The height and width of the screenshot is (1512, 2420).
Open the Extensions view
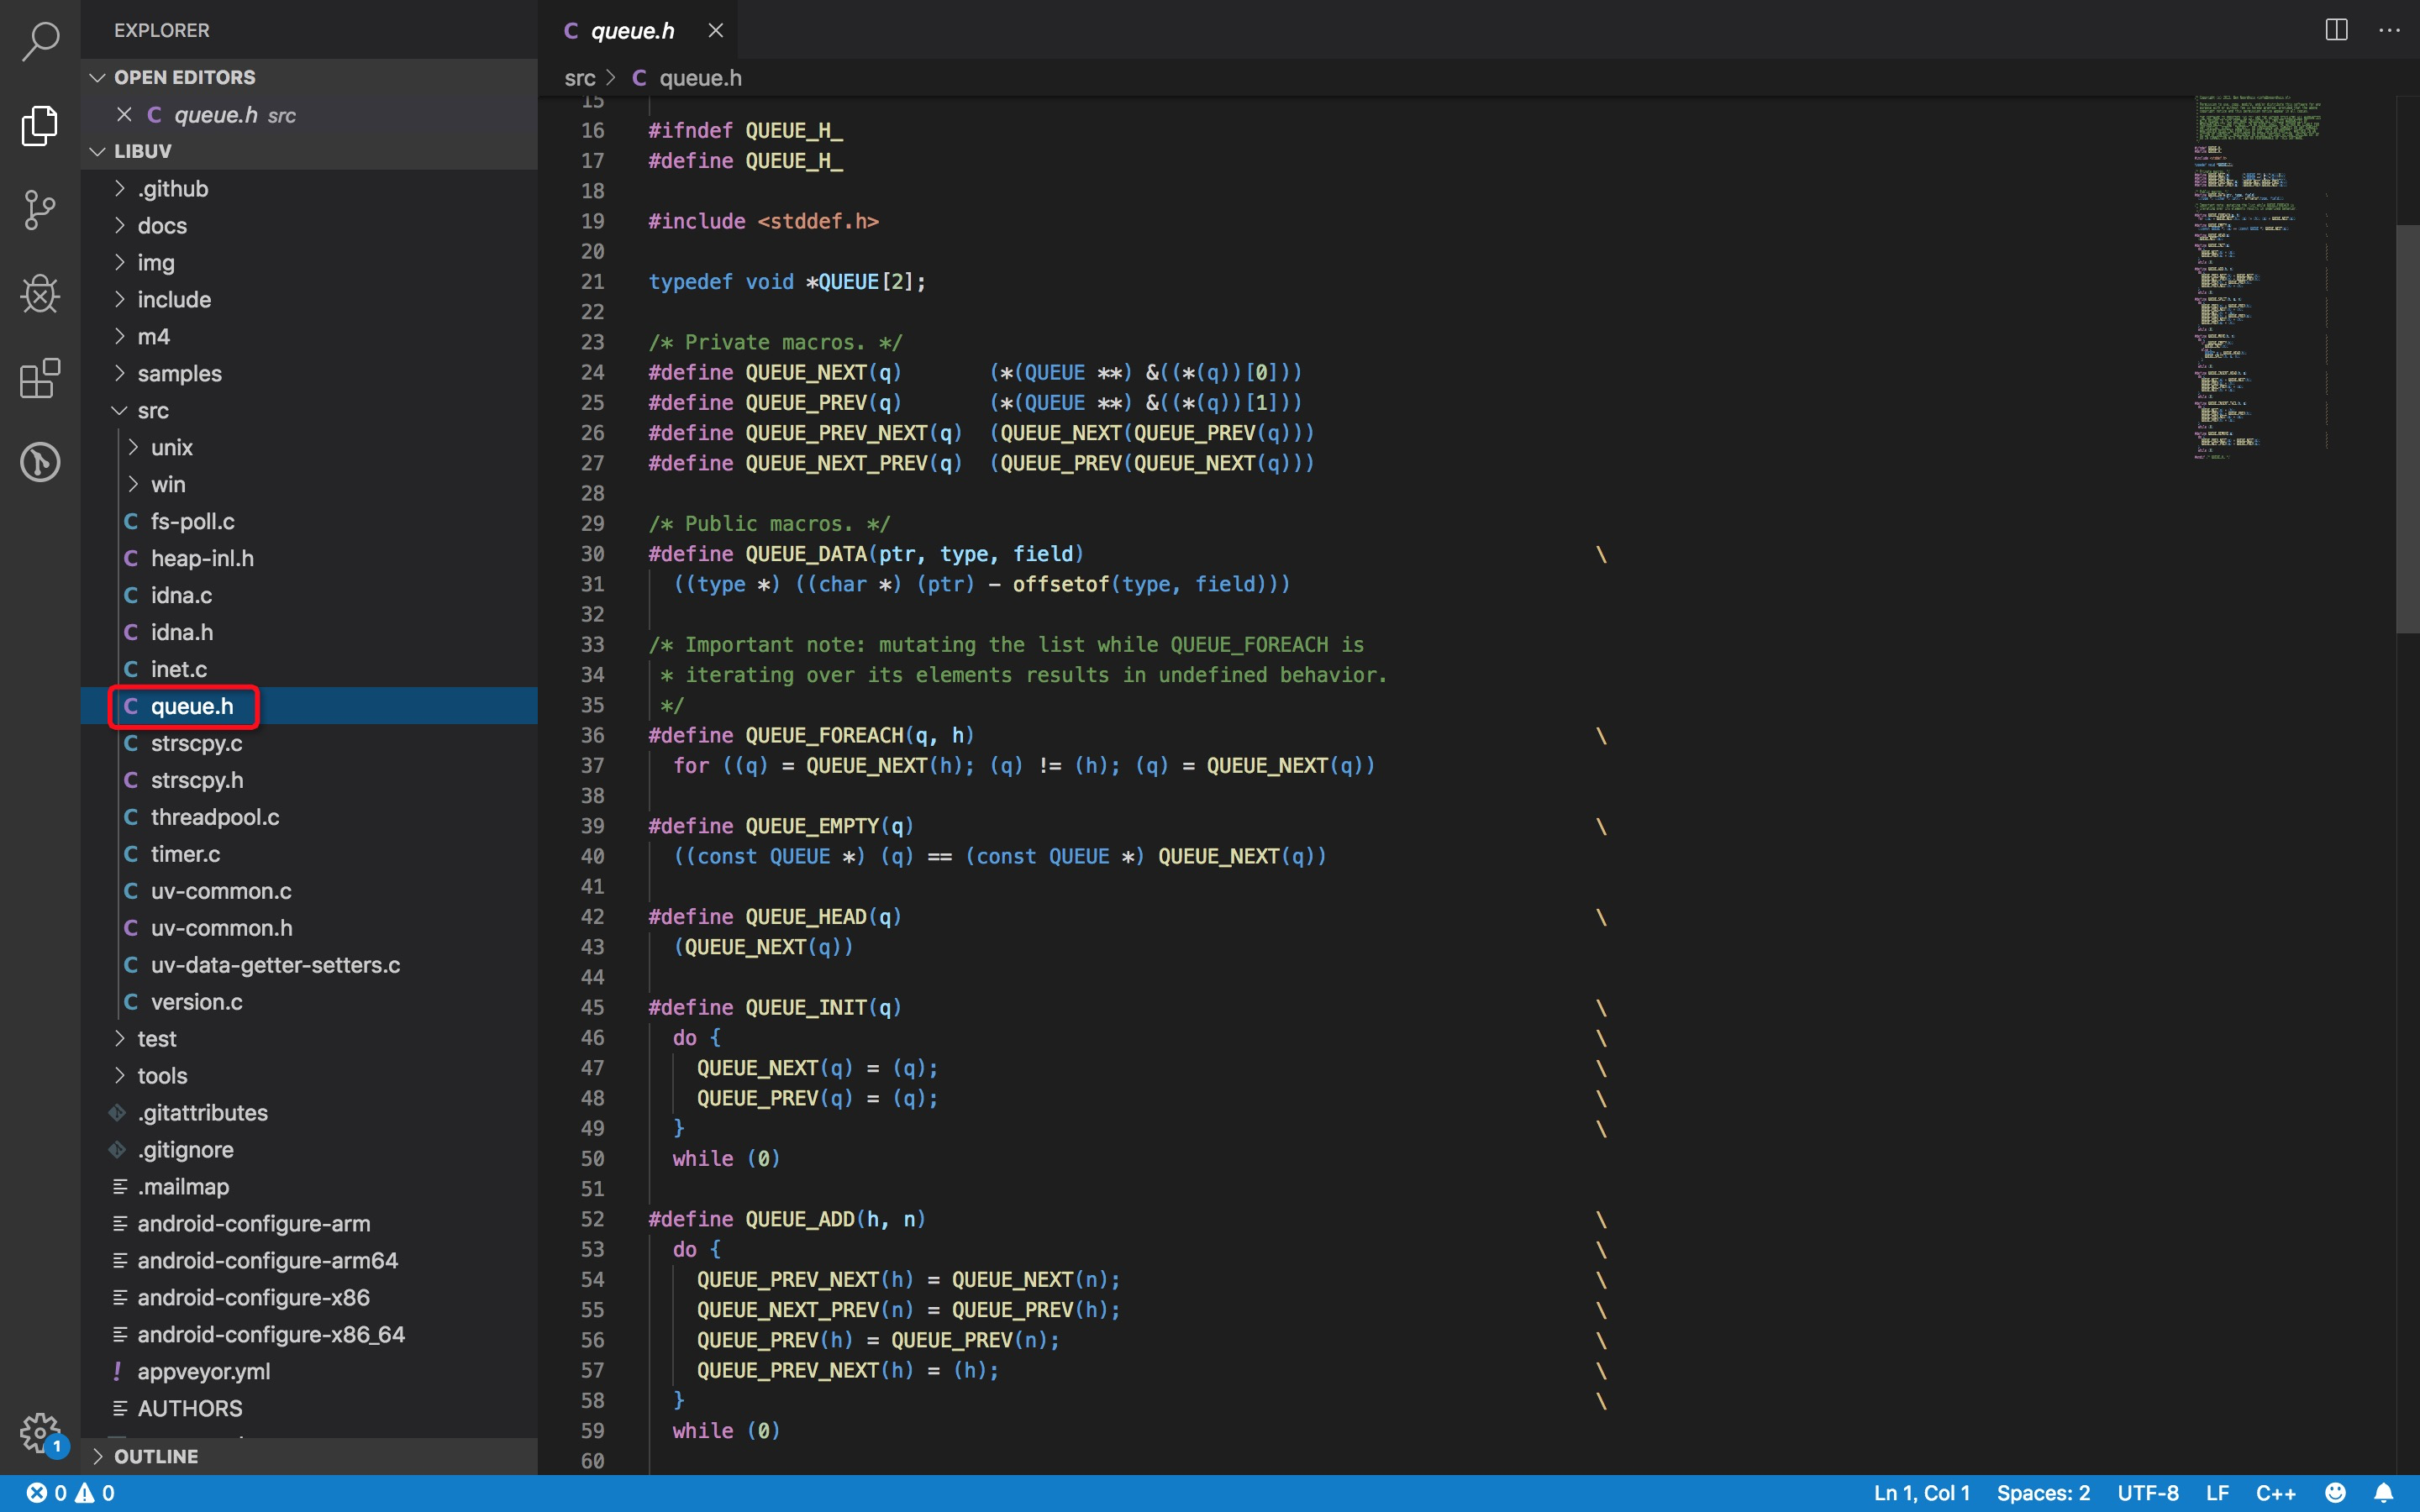(40, 378)
